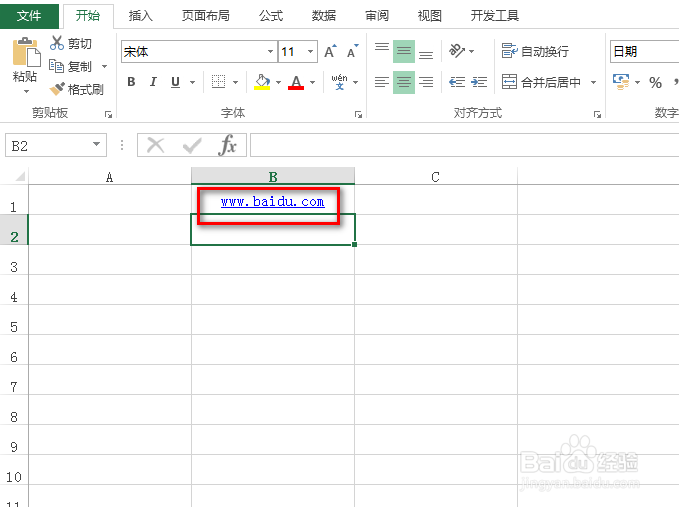Toggle underline formatting U
Viewport: 679px width, 507px height.
click(x=175, y=82)
